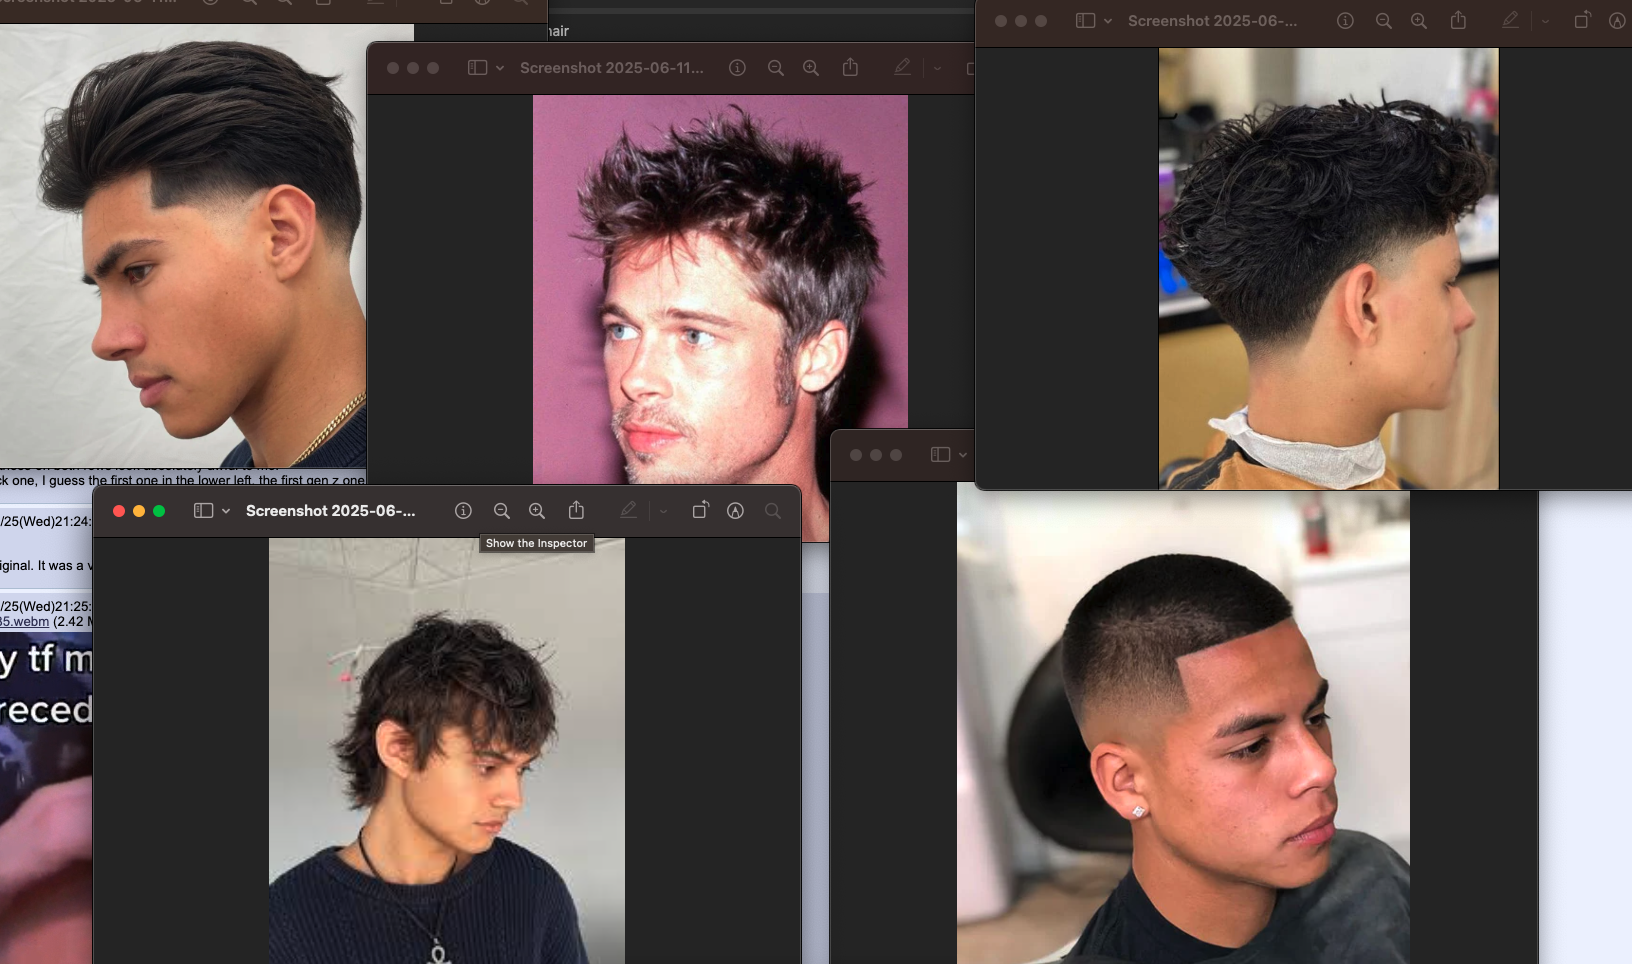
Task: Open the 35.webm link in browser
Action: [24, 621]
